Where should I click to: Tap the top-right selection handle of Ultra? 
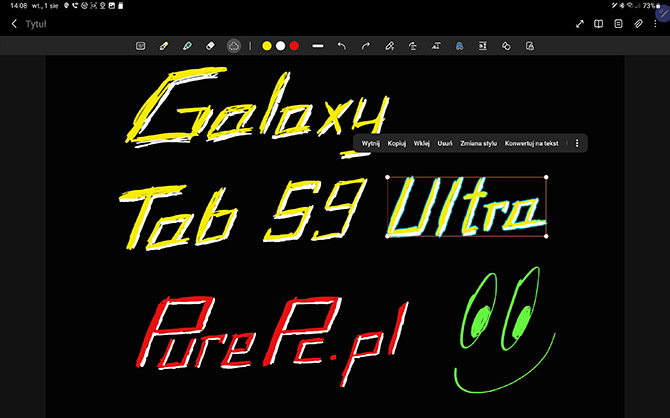tap(546, 177)
